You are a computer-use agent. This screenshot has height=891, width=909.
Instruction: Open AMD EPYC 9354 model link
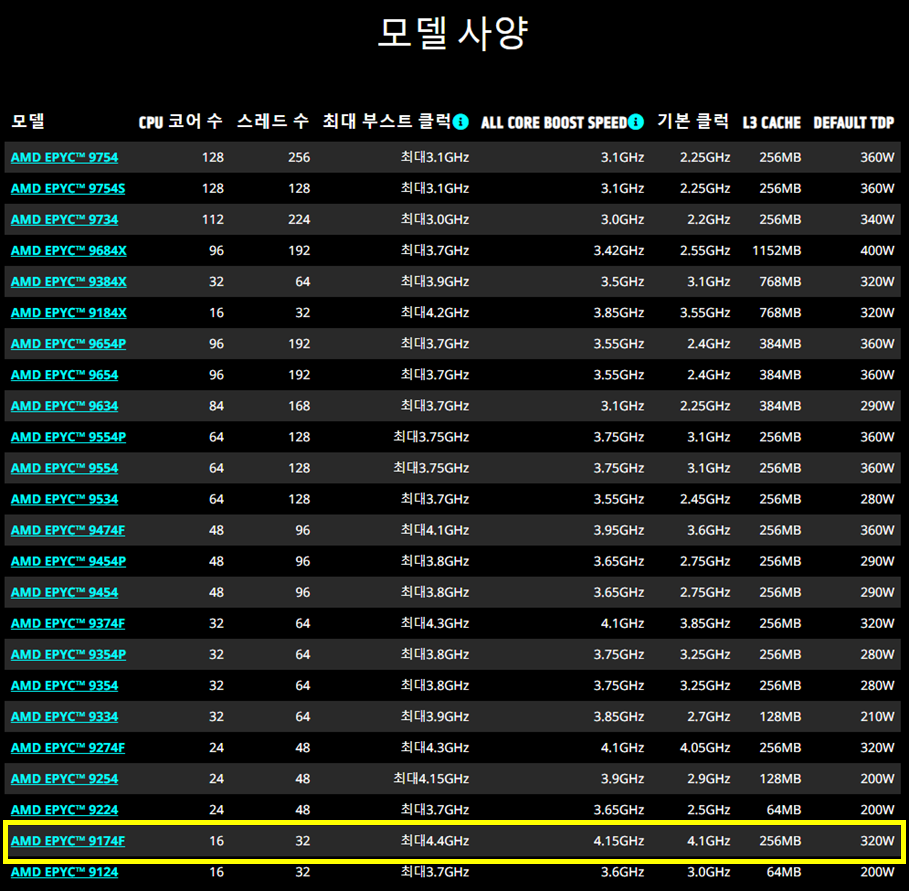[64, 686]
